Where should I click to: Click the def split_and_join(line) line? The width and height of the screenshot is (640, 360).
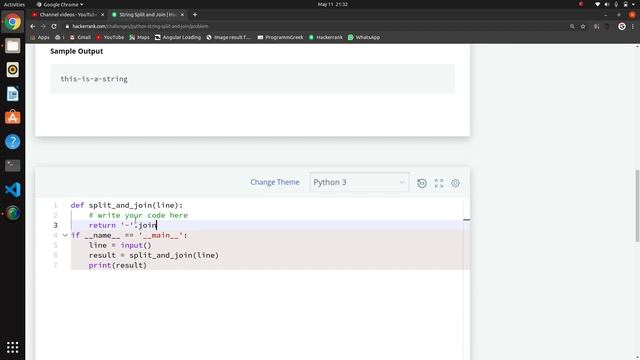click(x=127, y=205)
